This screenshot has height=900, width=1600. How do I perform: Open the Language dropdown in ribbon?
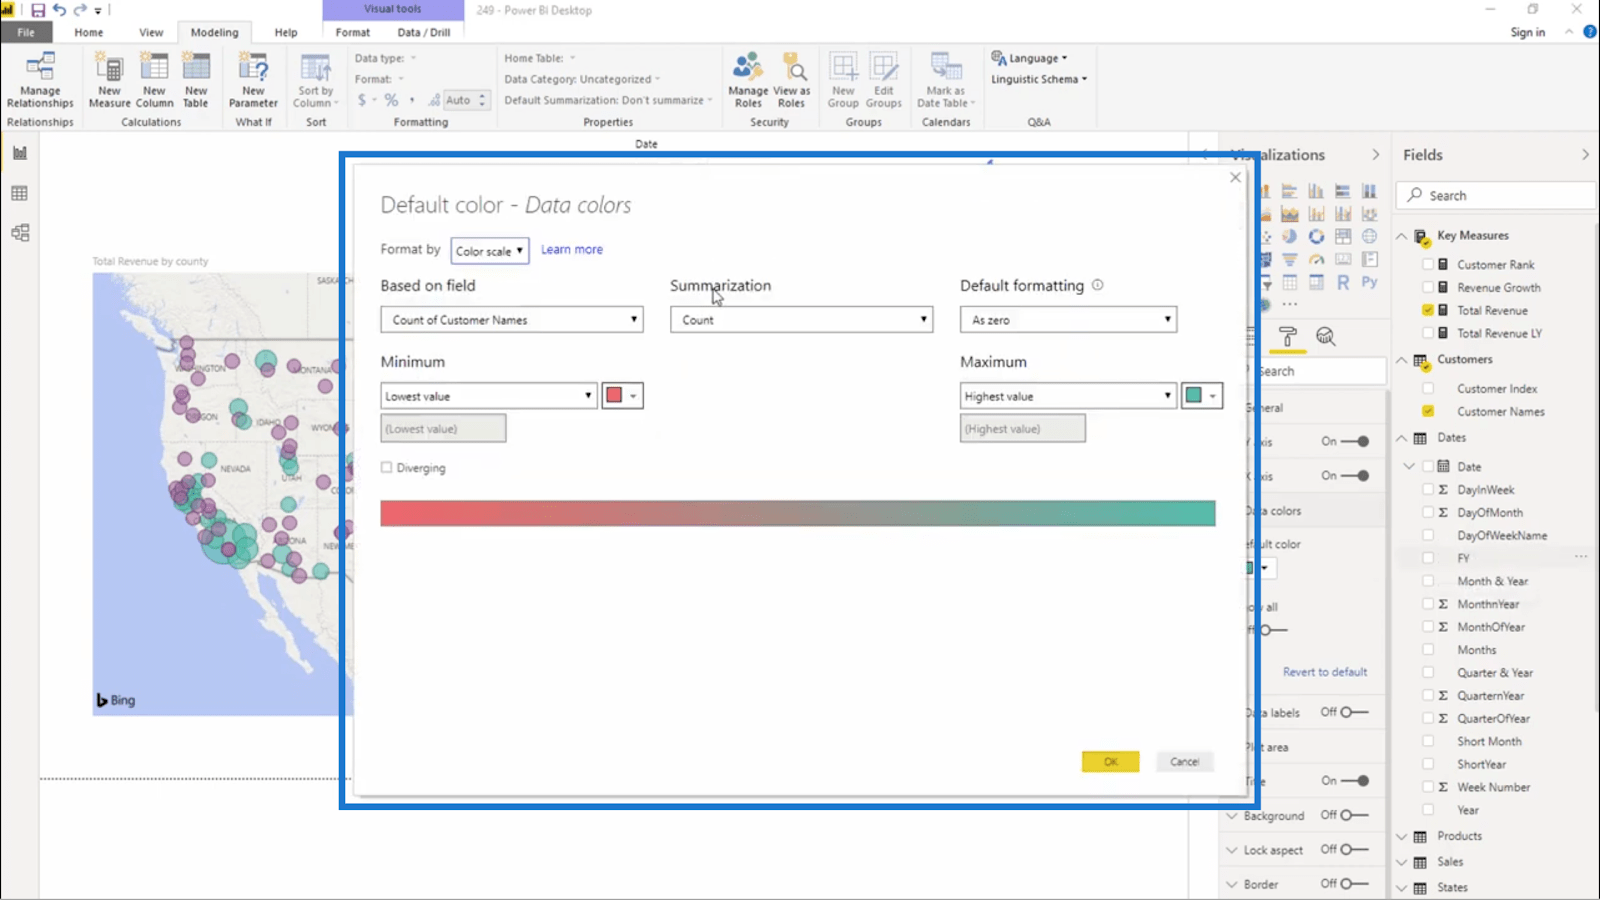point(1030,58)
